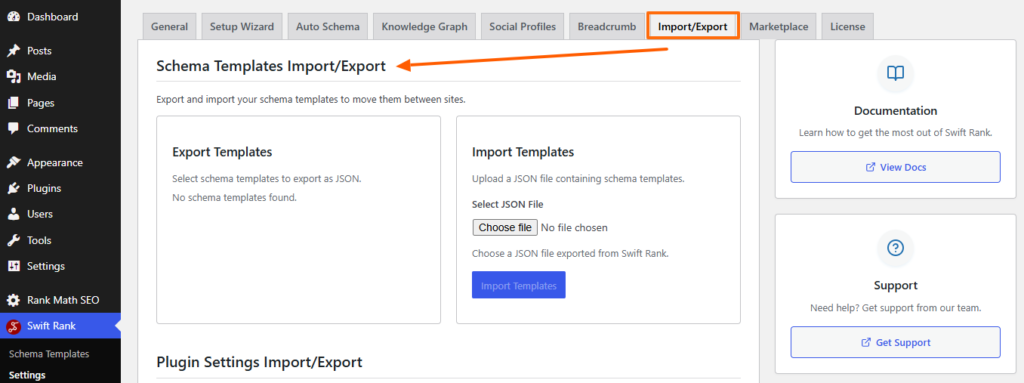Switch to the Auto Schema tab

328,27
